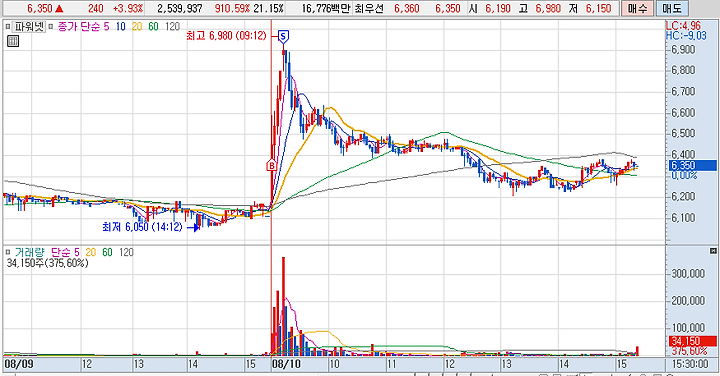
Task: Click the 375.60% label under volume tag
Action: click(689, 351)
